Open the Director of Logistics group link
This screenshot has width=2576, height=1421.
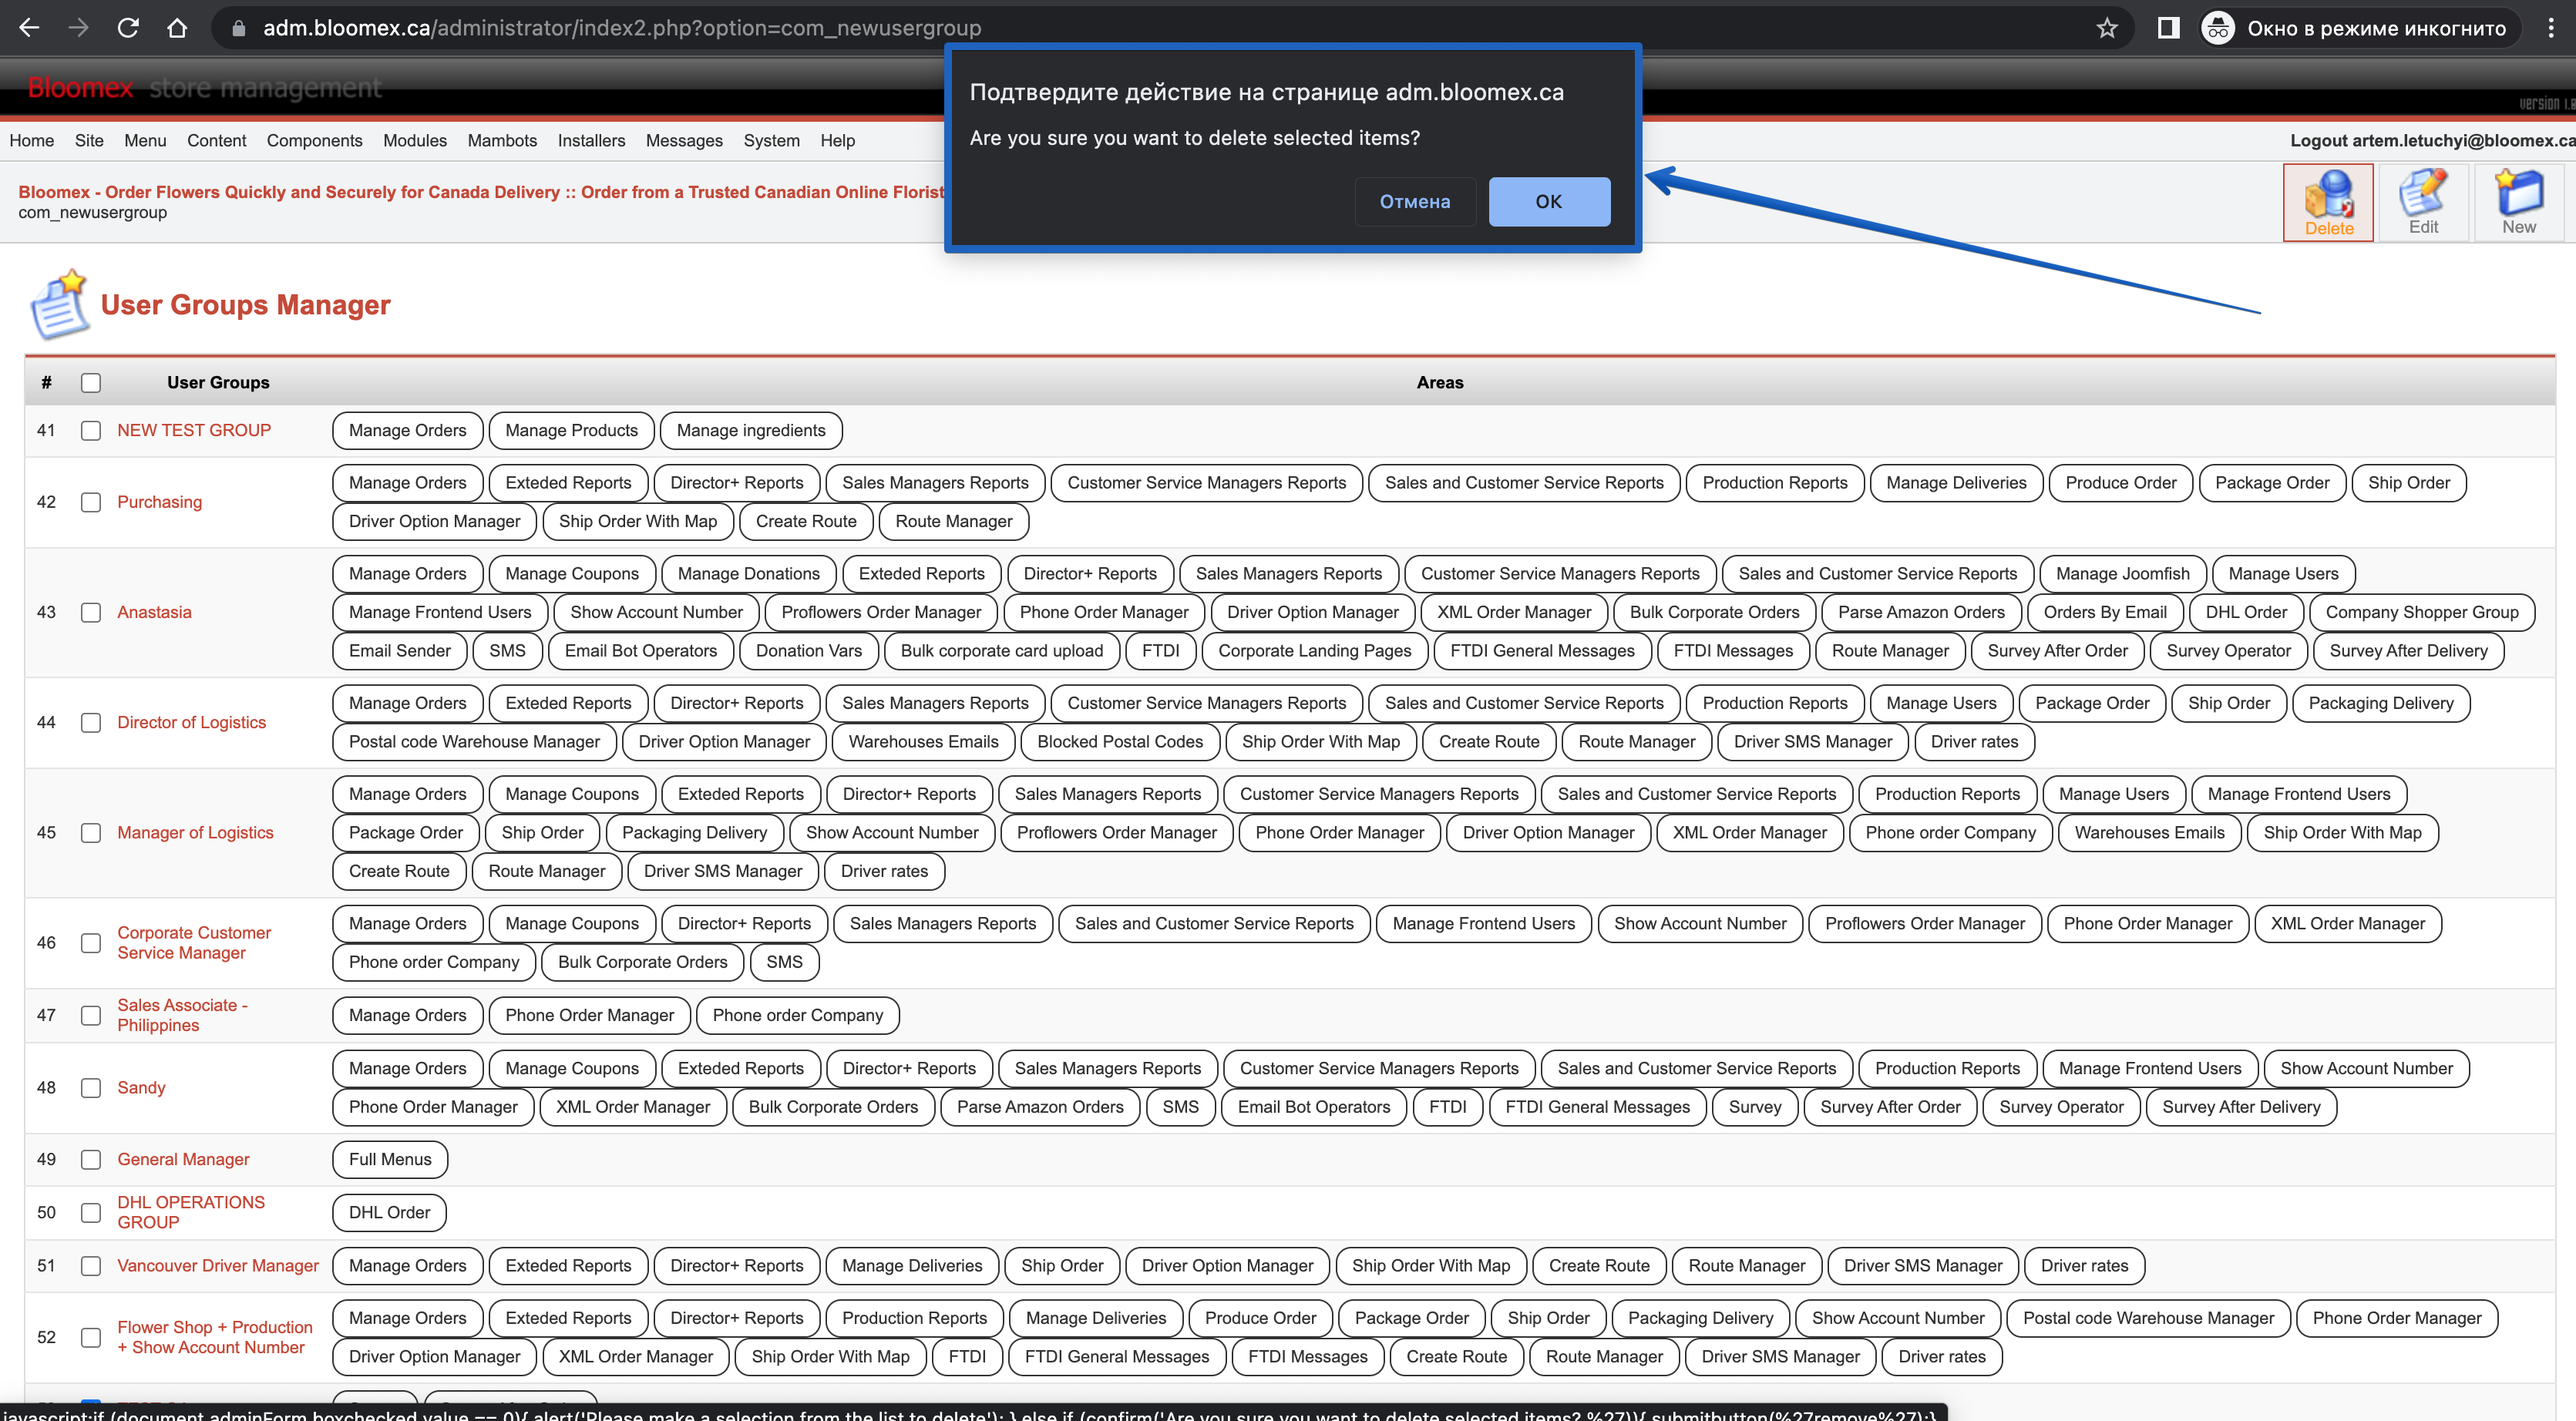pos(191,723)
